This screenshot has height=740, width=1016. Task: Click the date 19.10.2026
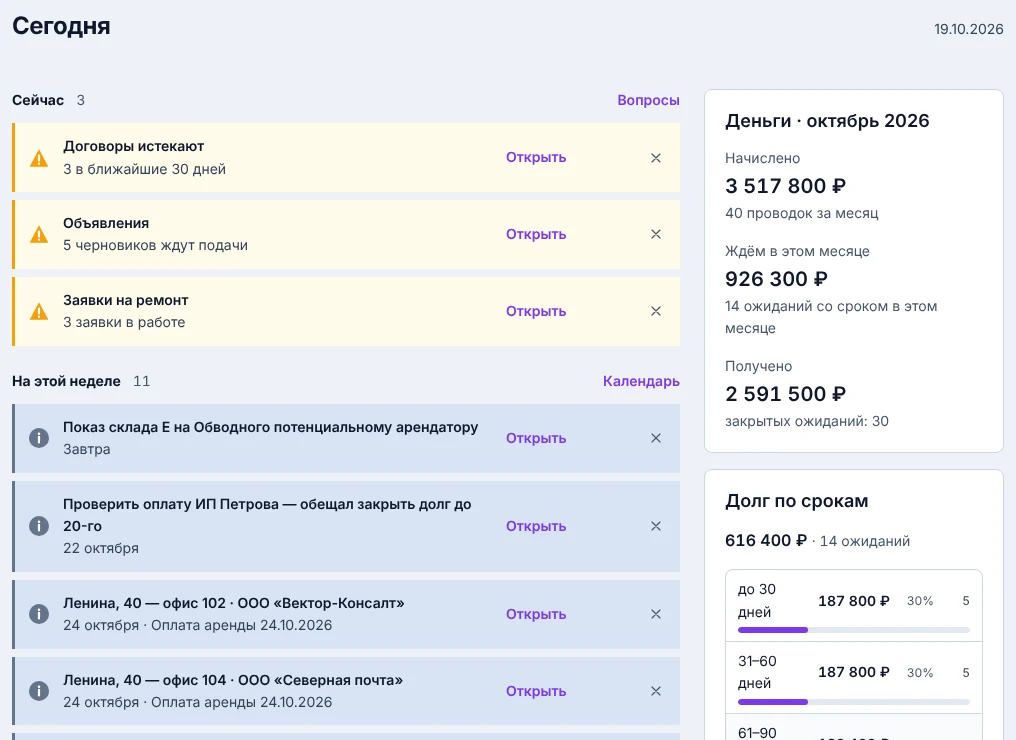(968, 29)
